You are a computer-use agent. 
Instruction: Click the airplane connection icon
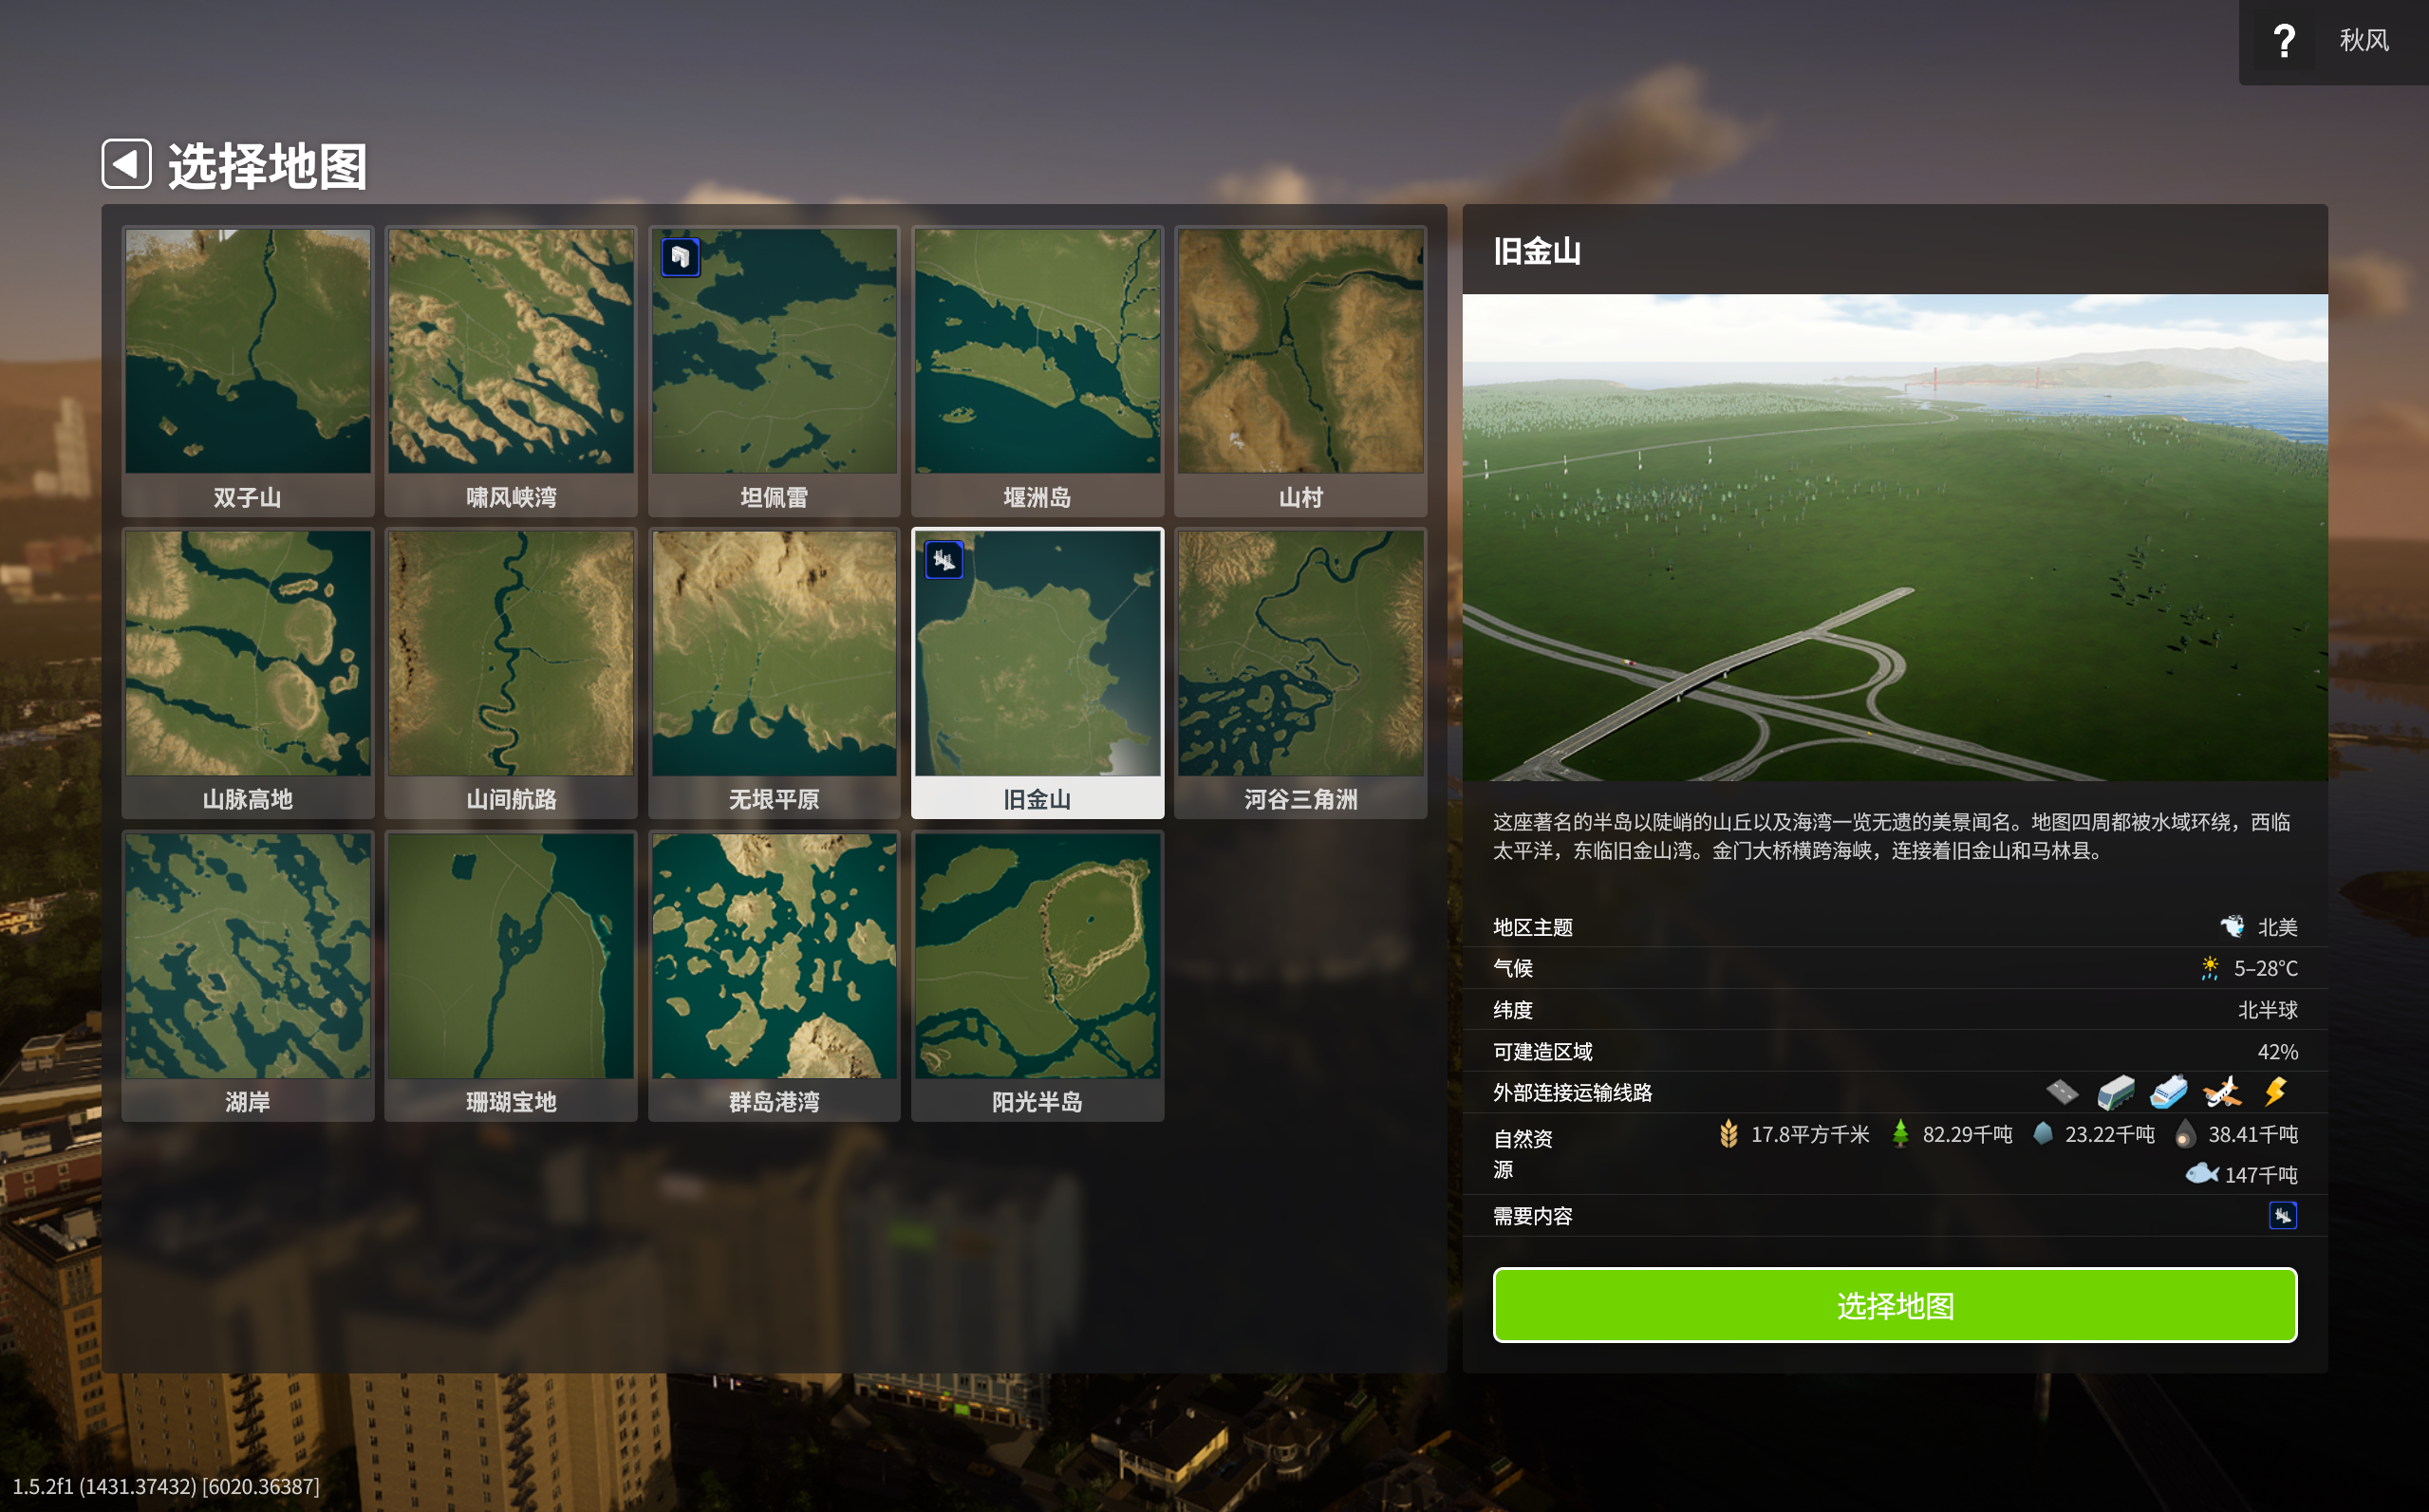[x=2221, y=1092]
